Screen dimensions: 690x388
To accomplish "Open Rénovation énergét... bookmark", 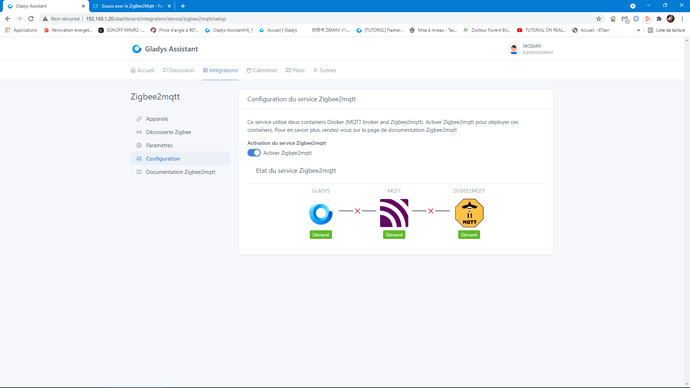I will 68,30.
